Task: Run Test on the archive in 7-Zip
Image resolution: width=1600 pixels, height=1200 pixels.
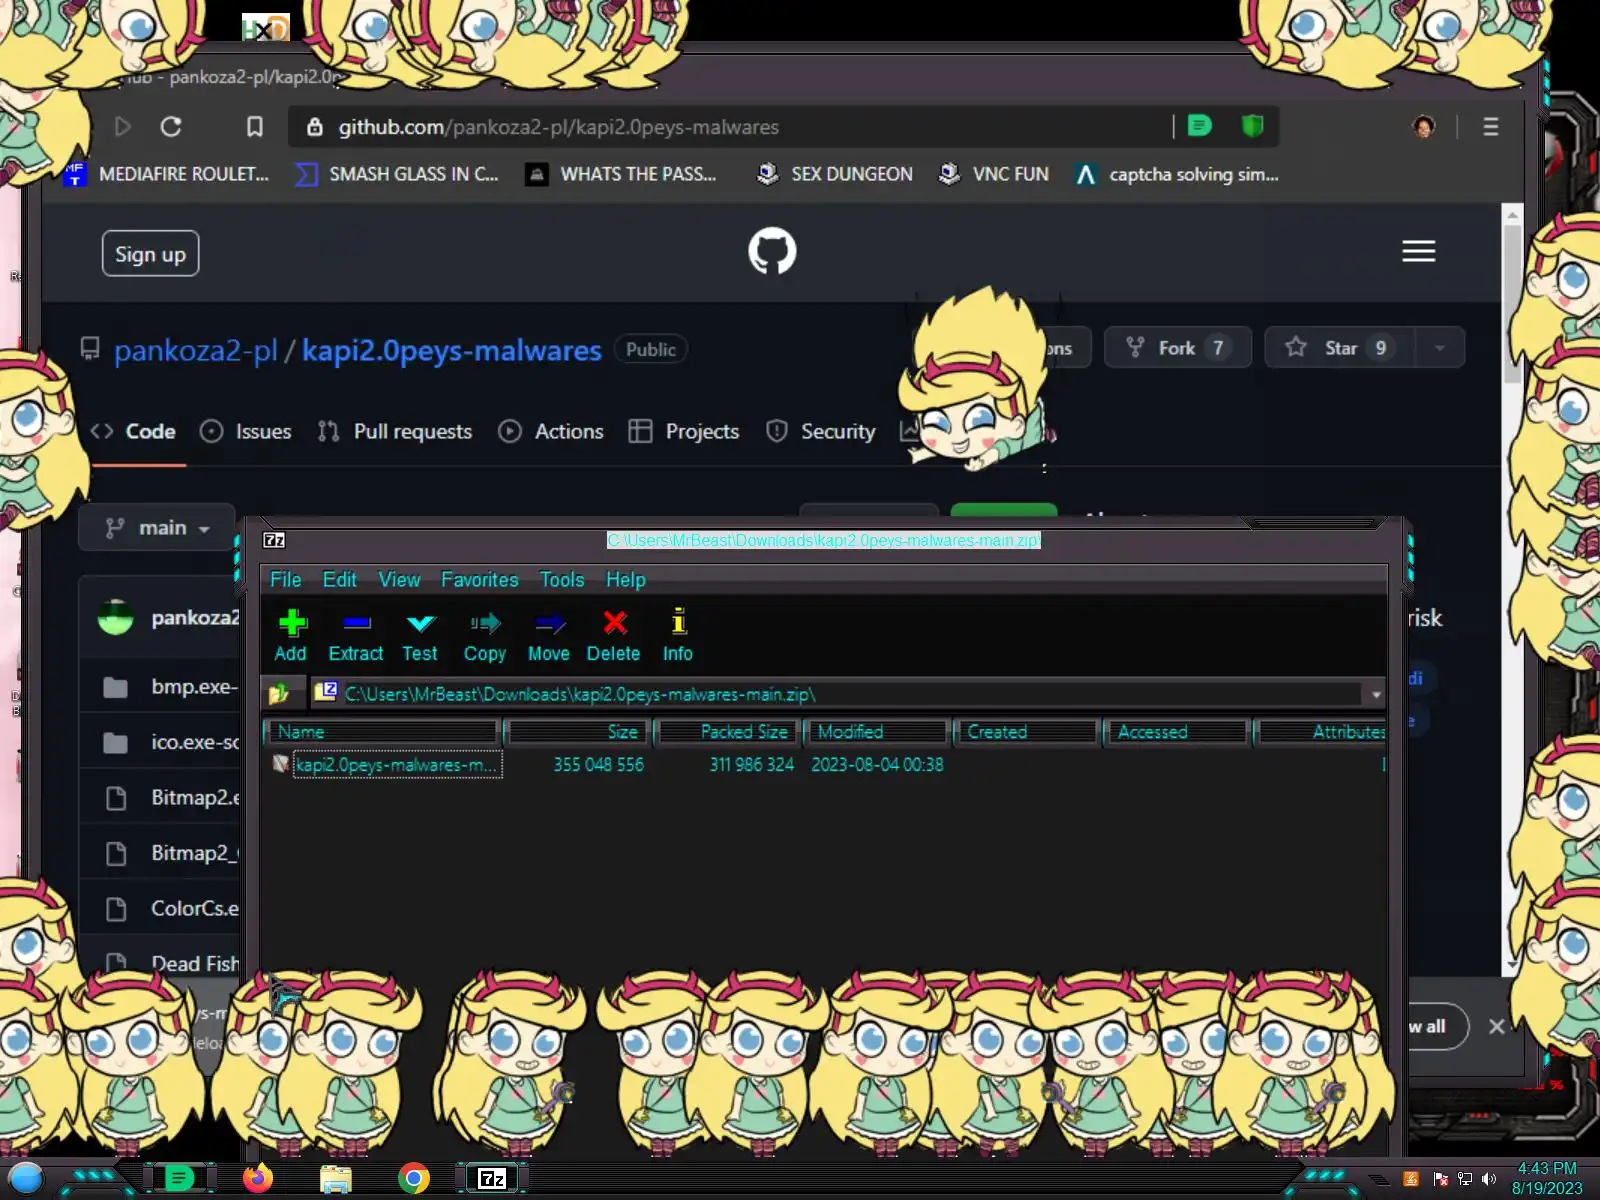Action: coord(420,624)
